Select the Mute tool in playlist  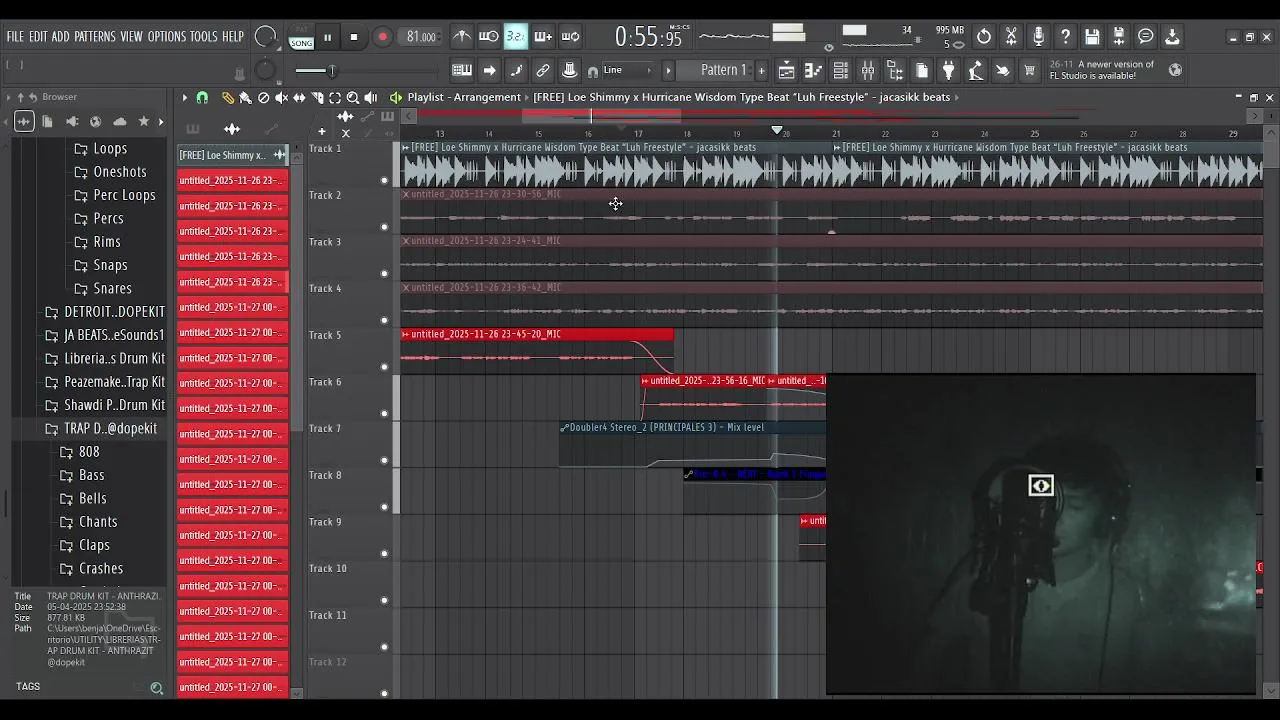click(281, 97)
